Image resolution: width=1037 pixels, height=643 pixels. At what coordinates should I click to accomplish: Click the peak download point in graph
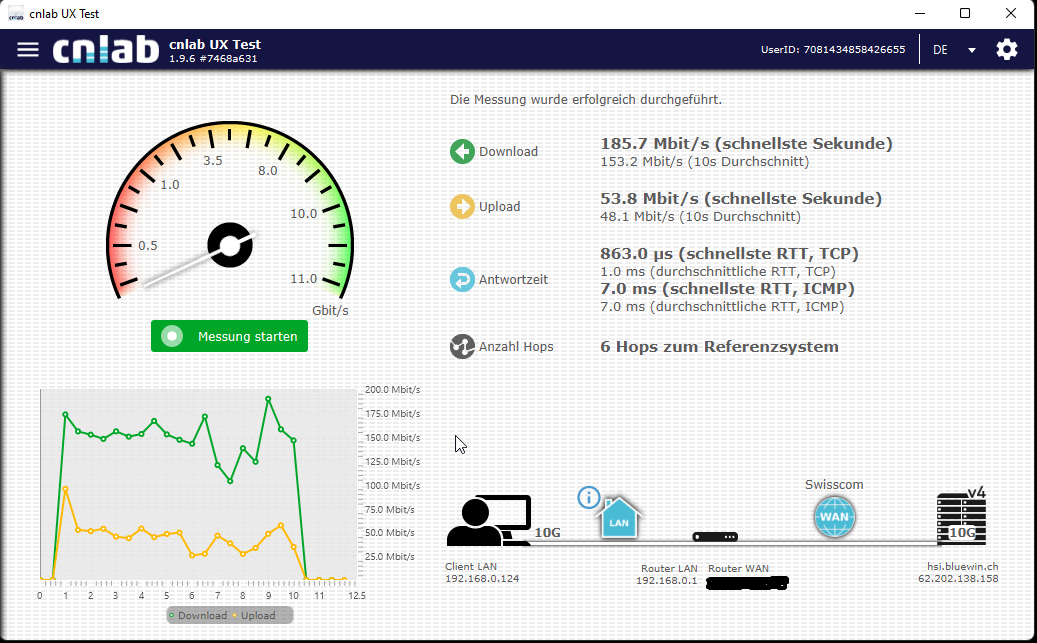[268, 398]
